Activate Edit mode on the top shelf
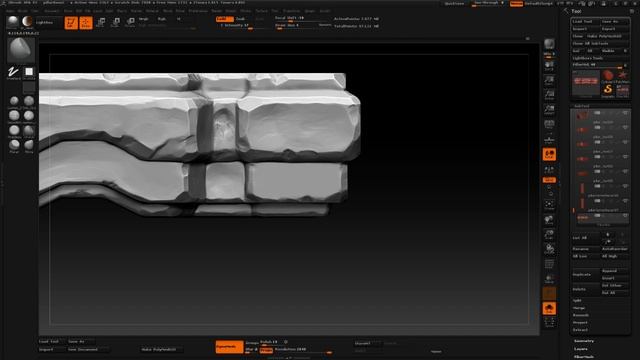The image size is (640, 360). (71, 23)
